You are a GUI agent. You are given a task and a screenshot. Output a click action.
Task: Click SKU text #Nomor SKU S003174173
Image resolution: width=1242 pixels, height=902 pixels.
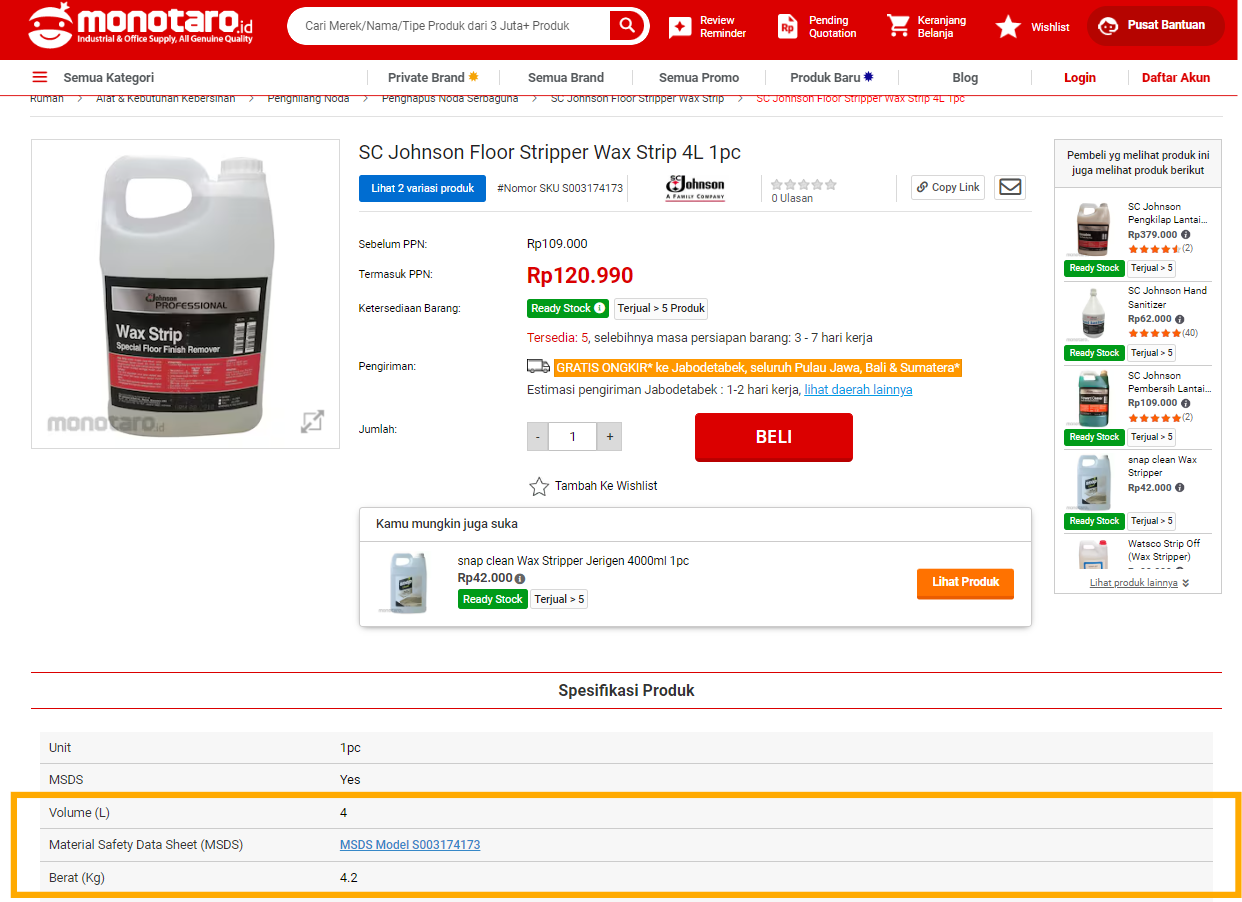(x=560, y=188)
